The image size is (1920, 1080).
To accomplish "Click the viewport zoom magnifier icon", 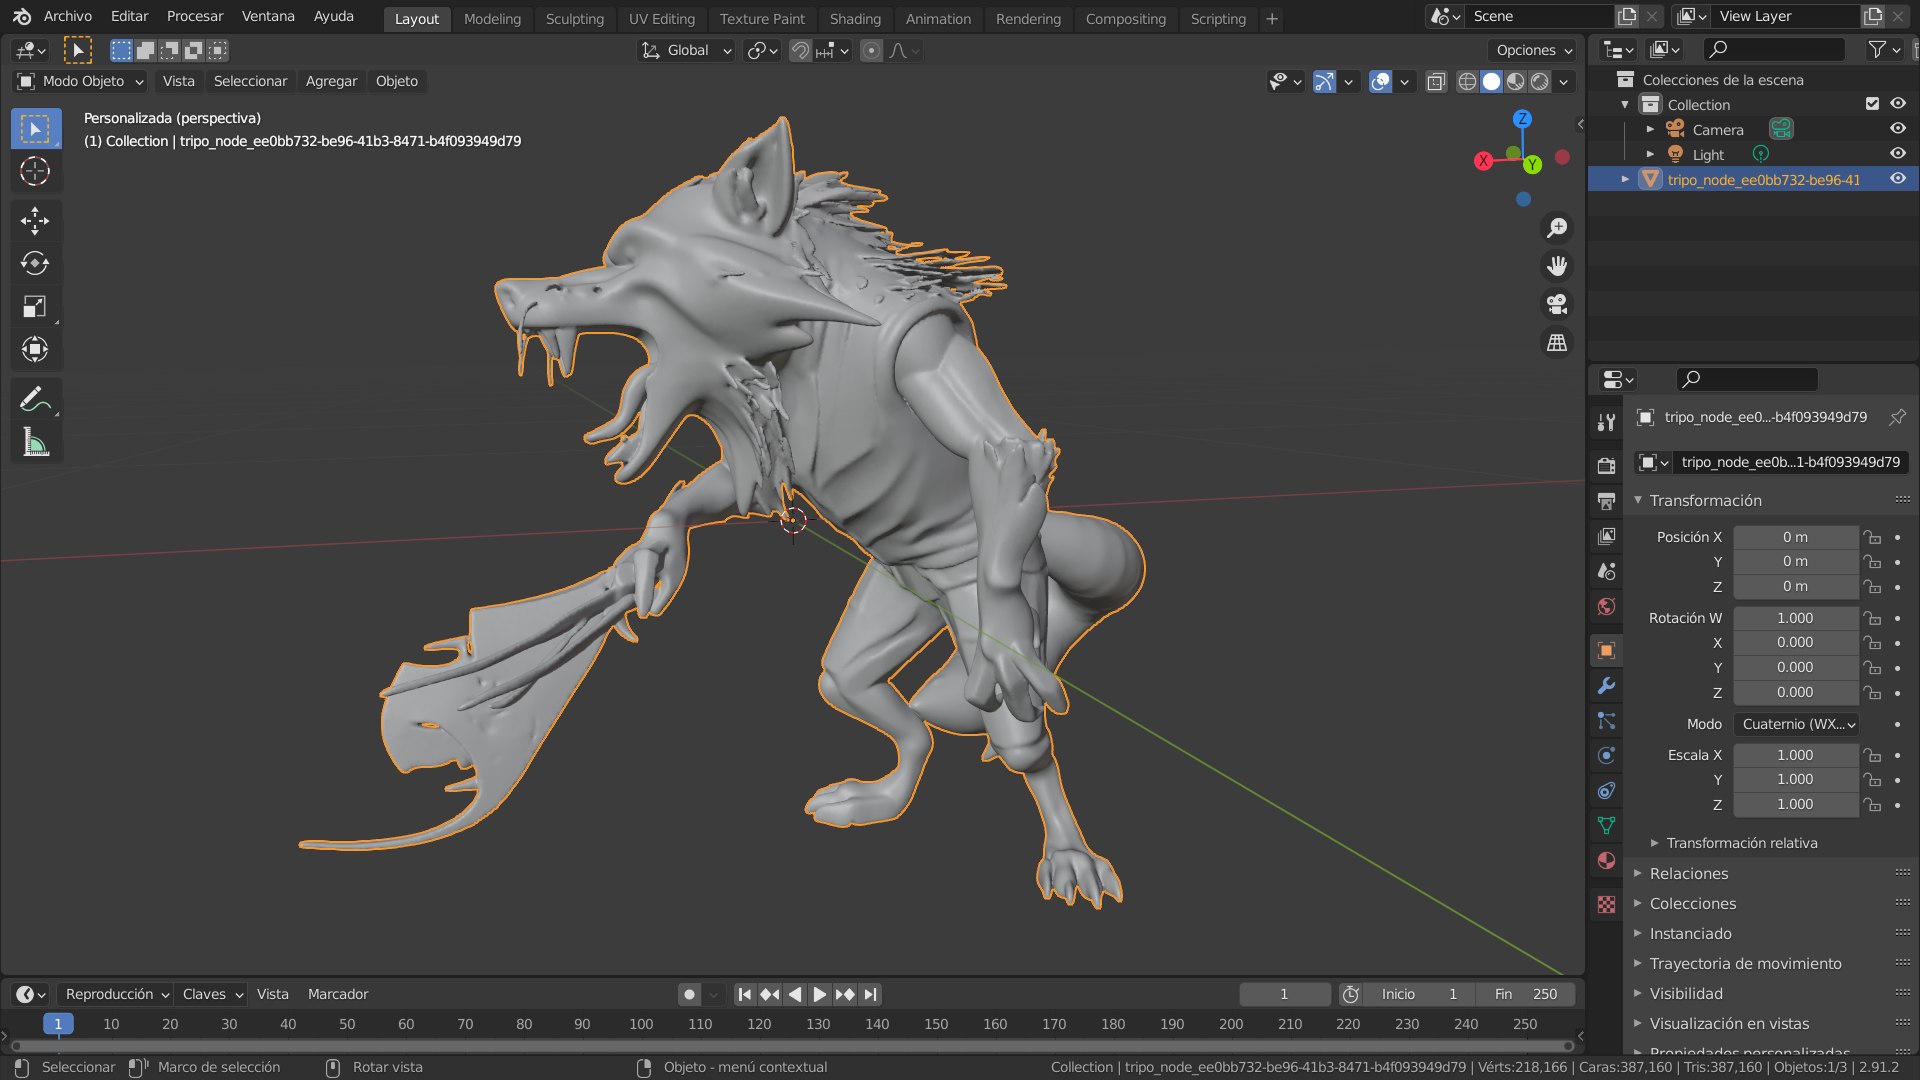I will pyautogui.click(x=1557, y=228).
